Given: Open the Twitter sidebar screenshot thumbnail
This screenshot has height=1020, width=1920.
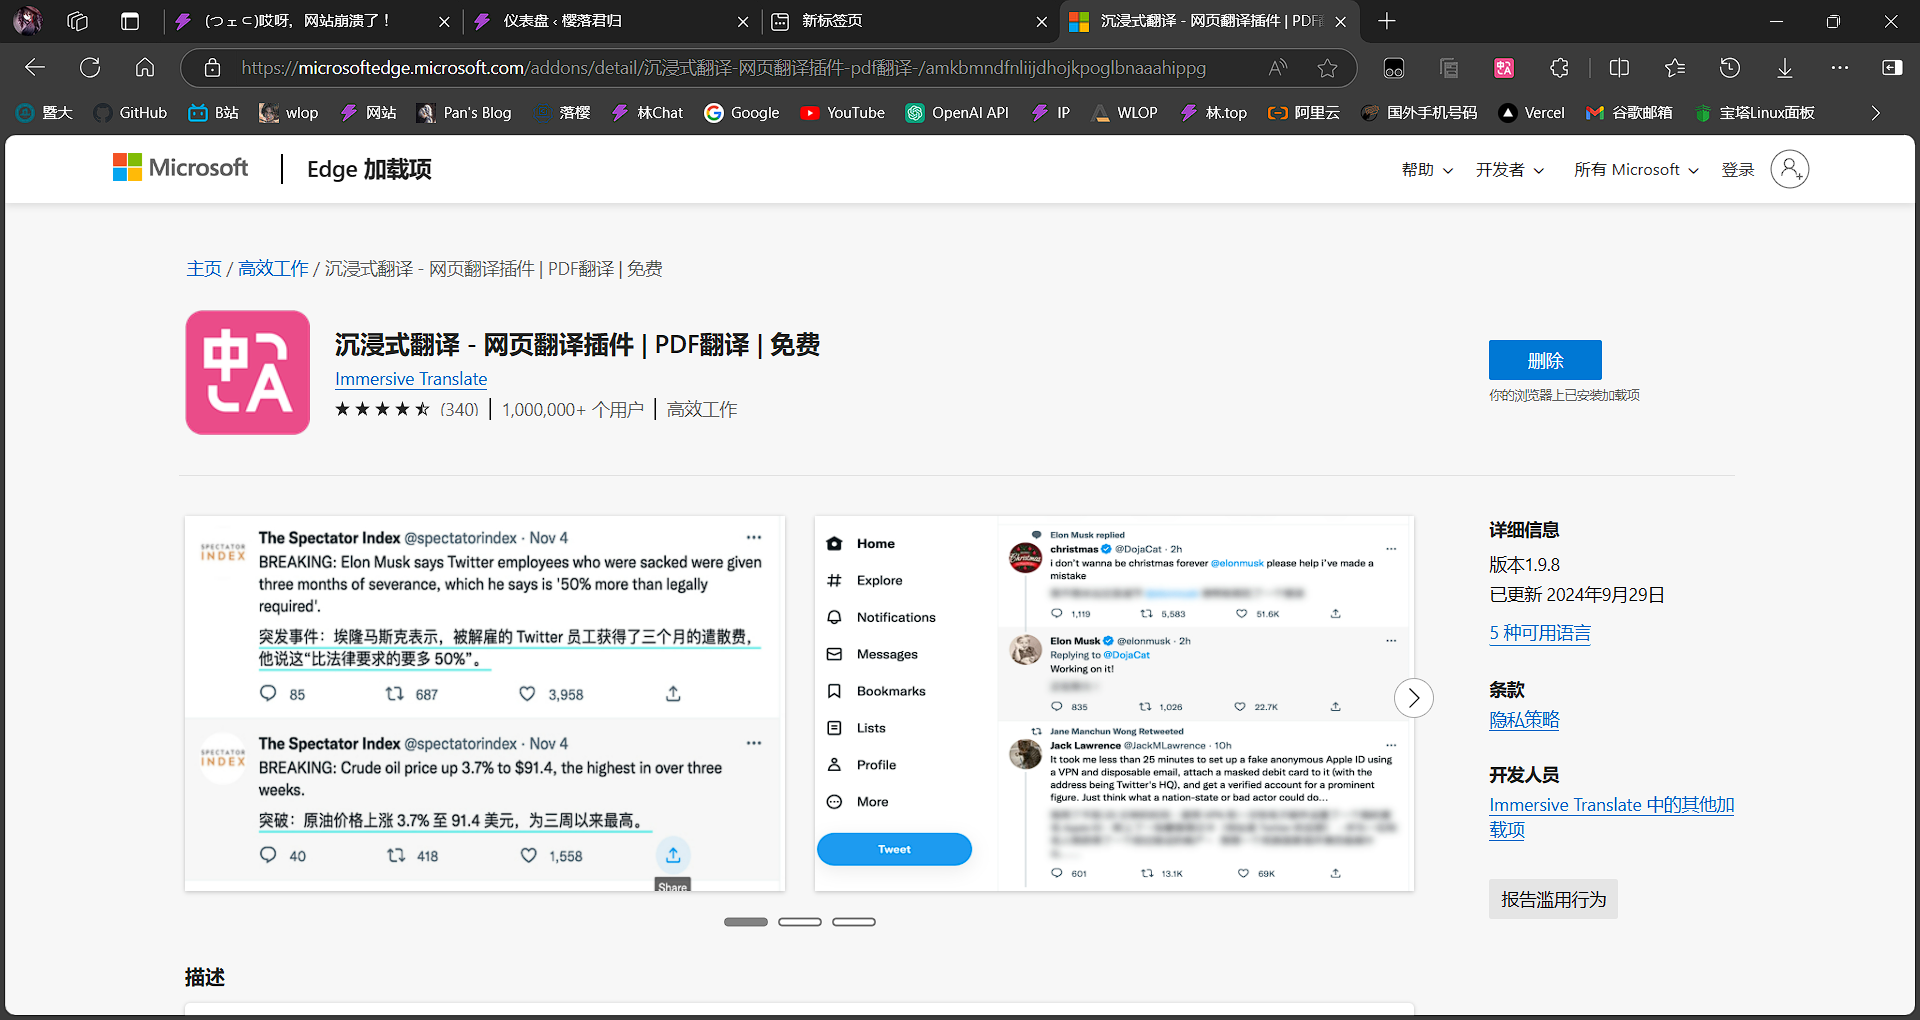Looking at the screenshot, I should click(x=1114, y=703).
